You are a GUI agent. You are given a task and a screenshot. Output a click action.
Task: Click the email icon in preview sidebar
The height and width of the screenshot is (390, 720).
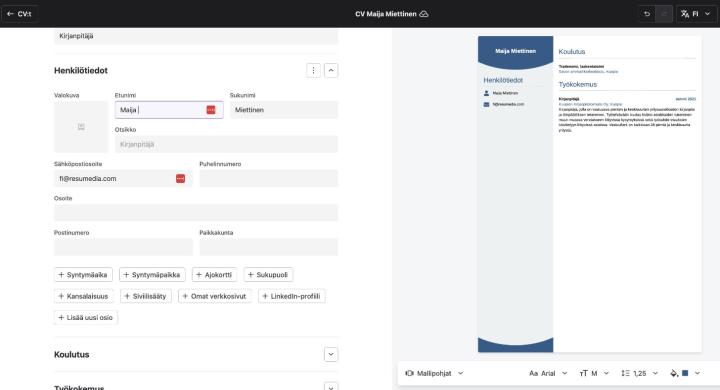tap(486, 104)
